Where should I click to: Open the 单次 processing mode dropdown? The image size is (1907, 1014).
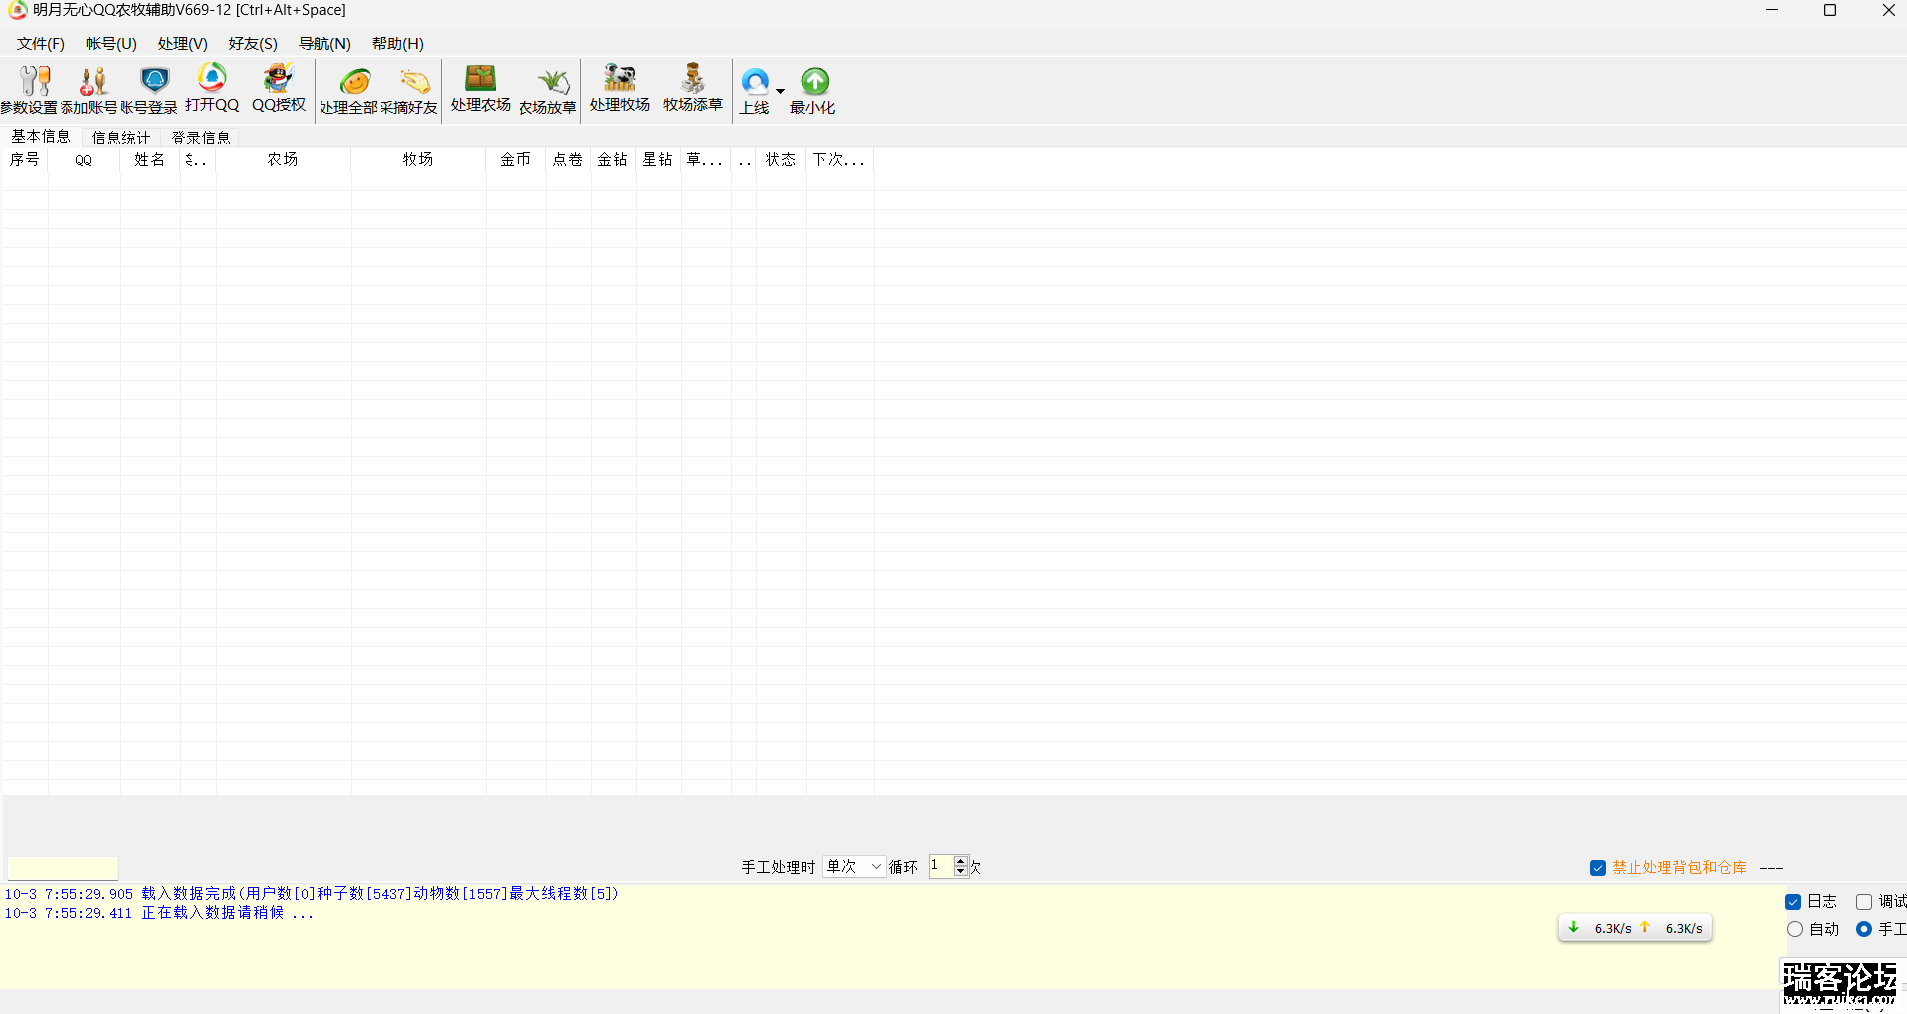coord(853,867)
